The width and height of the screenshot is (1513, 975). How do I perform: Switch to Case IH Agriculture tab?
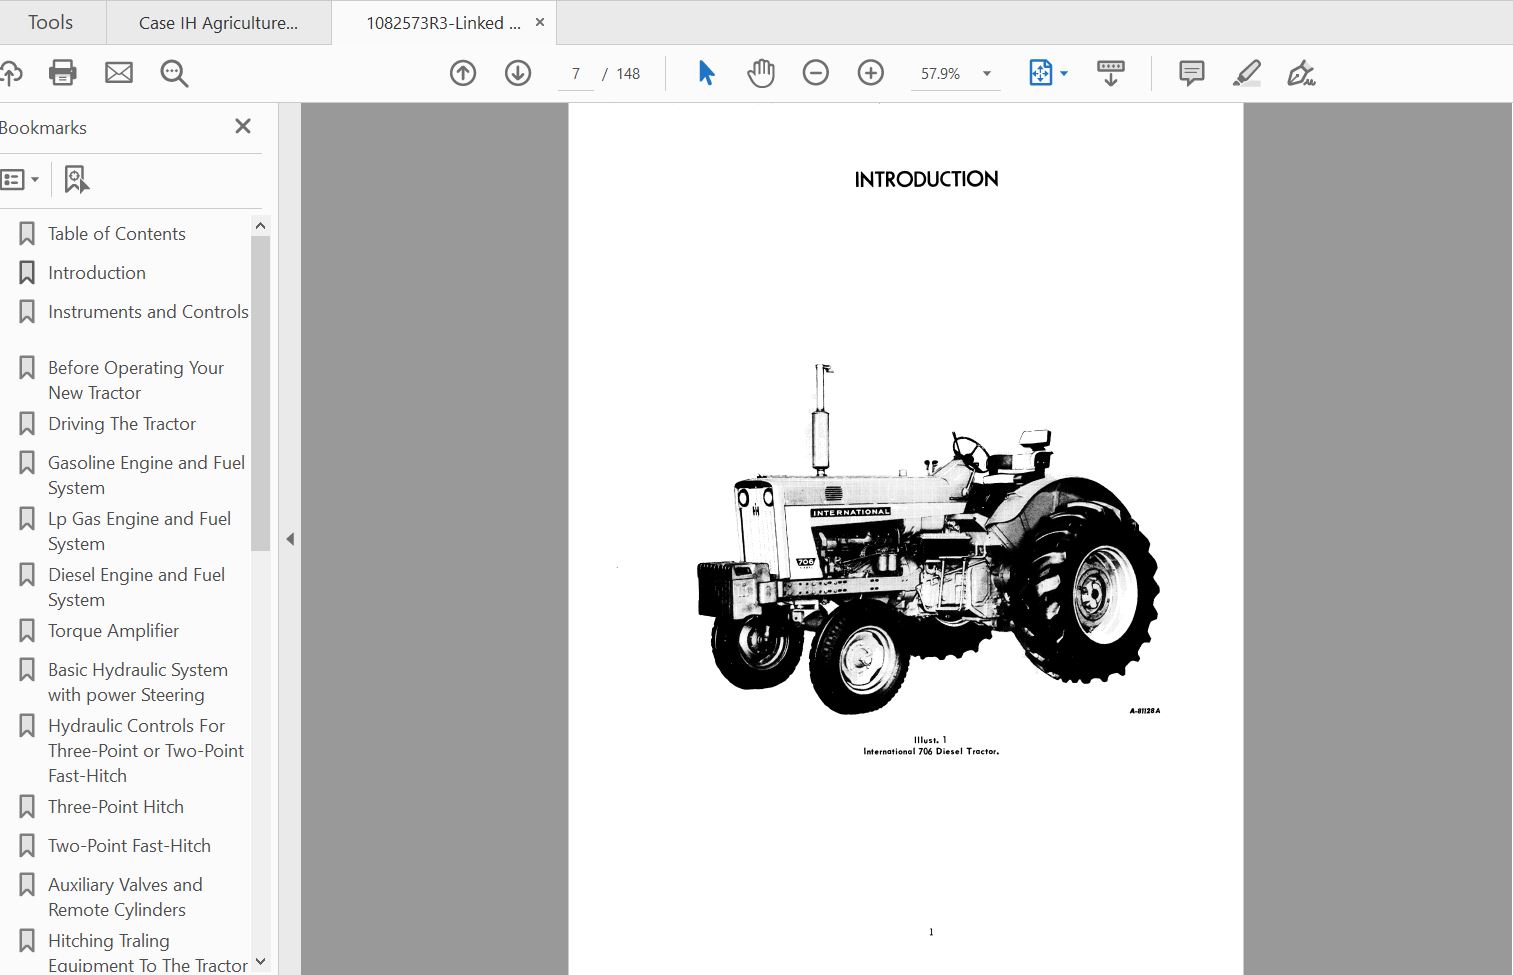[x=218, y=23]
